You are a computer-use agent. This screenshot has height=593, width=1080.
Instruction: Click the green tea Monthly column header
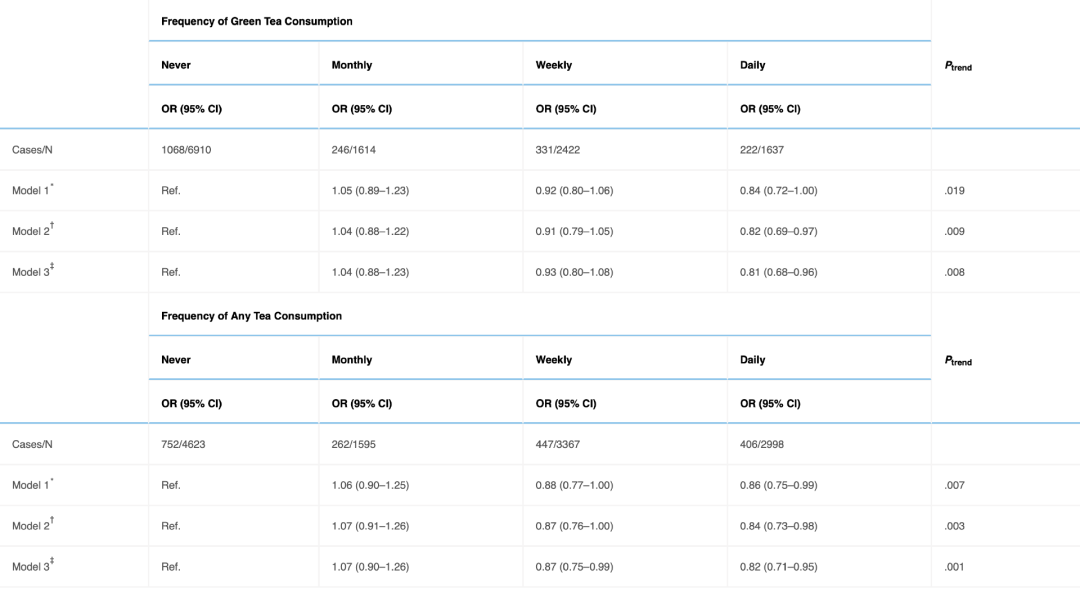[x=351, y=65]
